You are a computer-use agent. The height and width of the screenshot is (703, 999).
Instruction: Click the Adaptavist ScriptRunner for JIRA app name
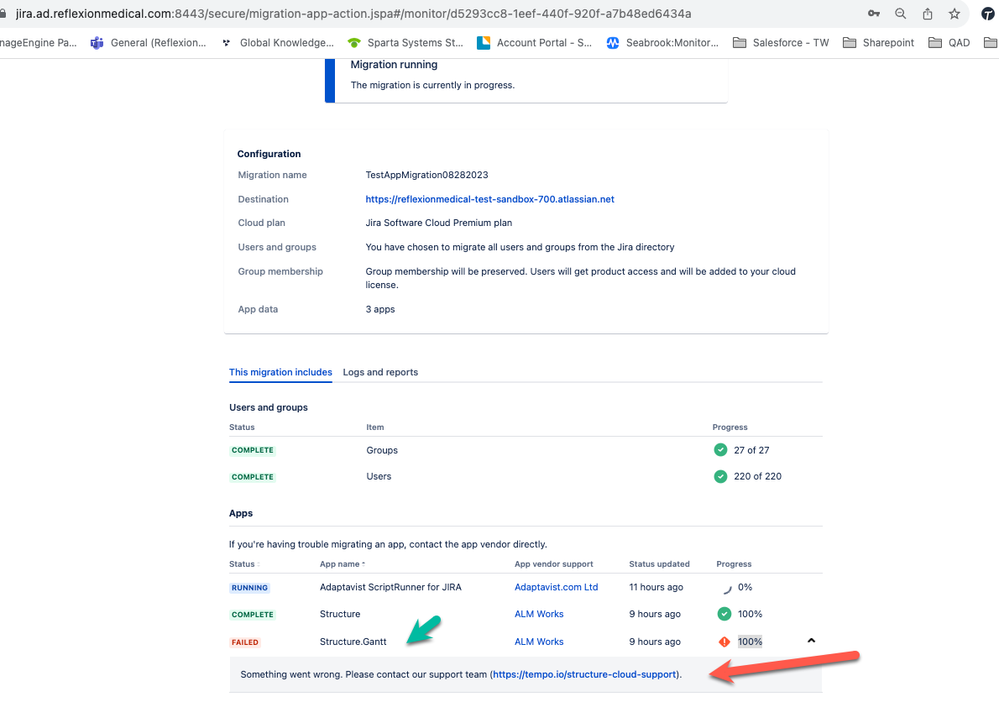[x=391, y=587]
